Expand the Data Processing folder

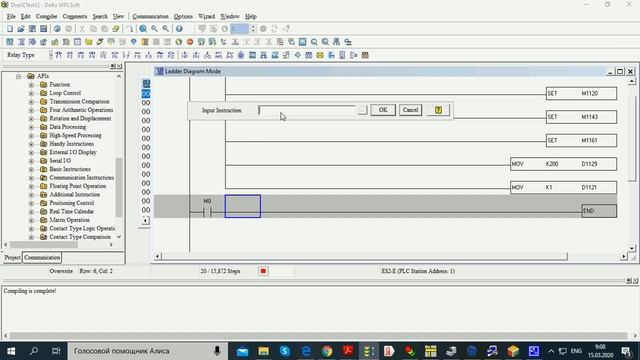click(x=31, y=127)
